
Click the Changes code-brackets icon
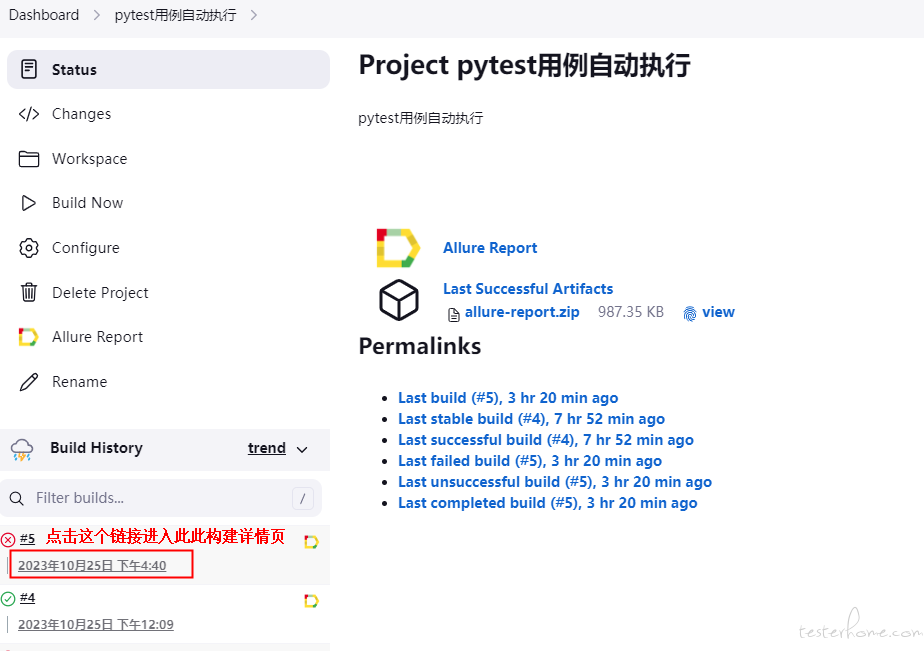(29, 114)
